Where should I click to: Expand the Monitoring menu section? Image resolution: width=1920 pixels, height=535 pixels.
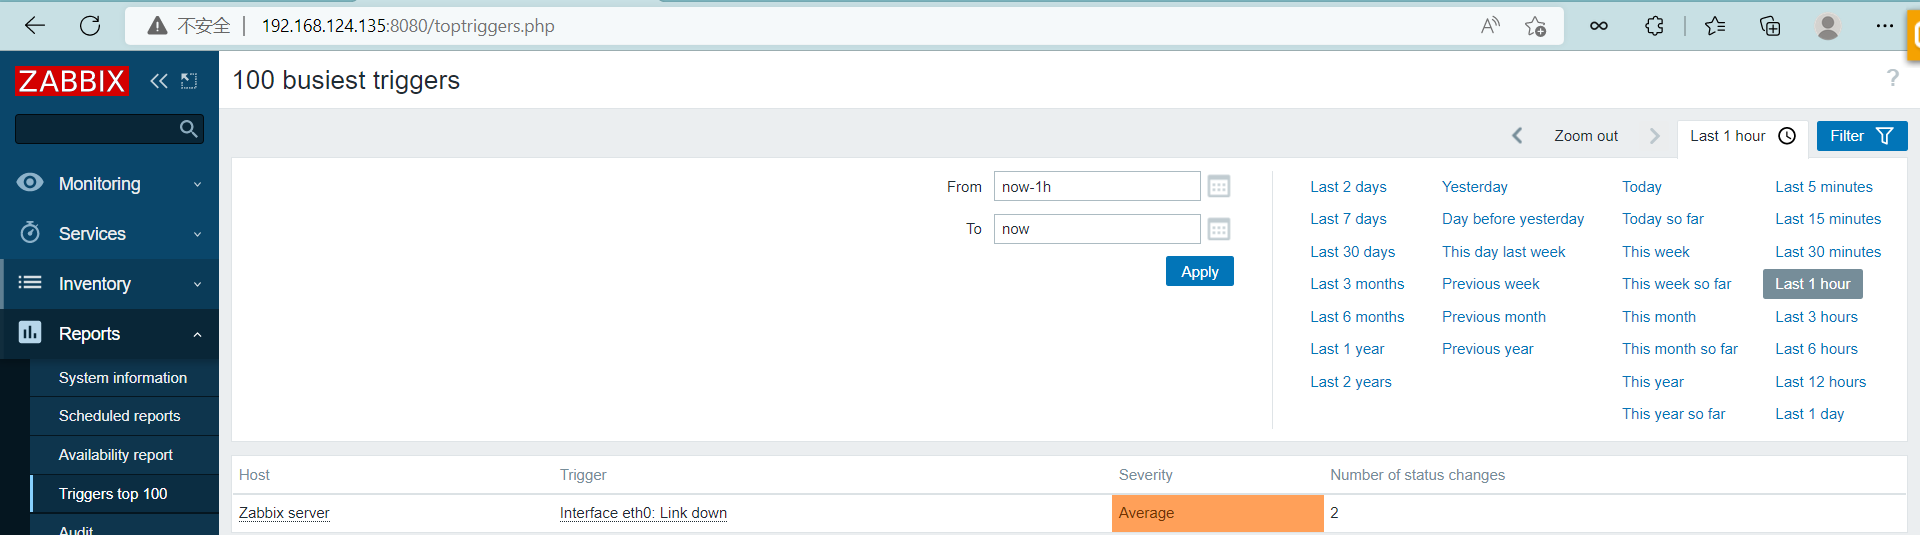(110, 184)
